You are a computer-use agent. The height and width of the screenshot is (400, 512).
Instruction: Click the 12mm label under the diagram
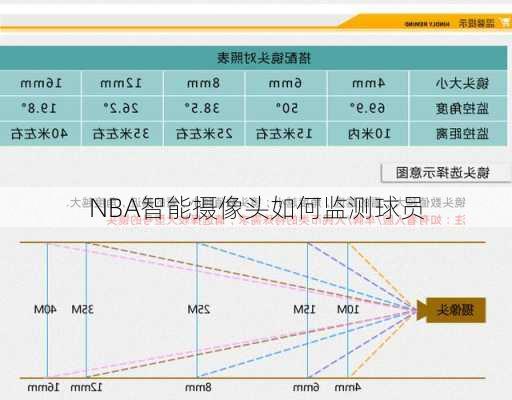(x=87, y=387)
